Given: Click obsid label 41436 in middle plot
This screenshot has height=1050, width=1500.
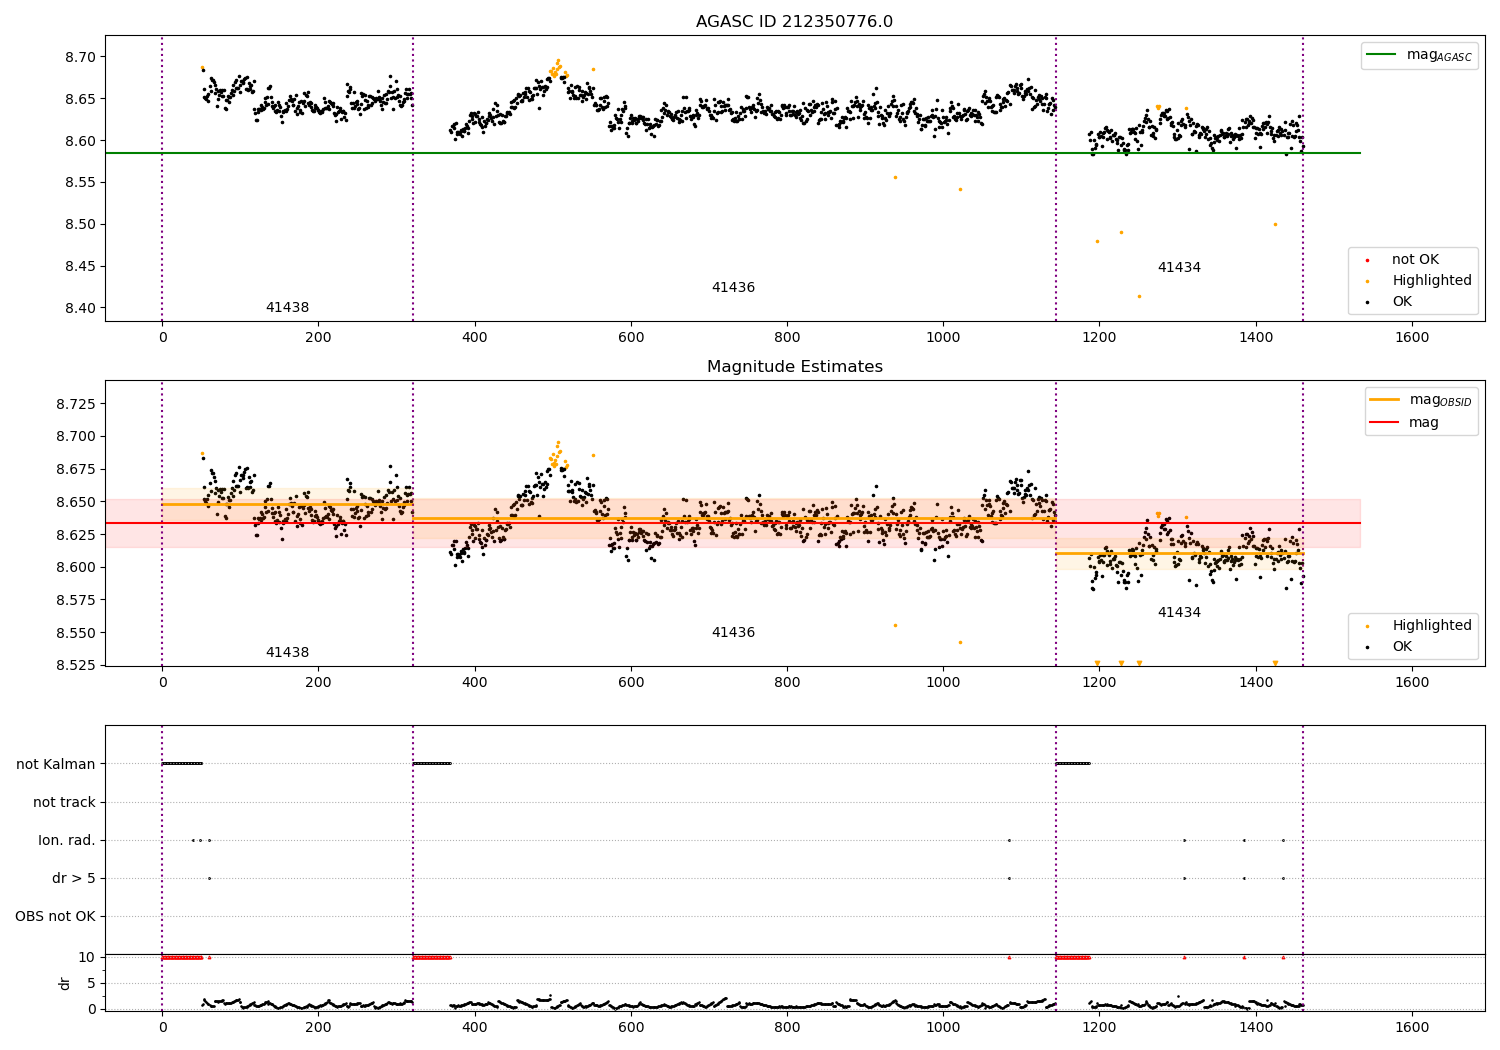Looking at the screenshot, I should coord(733,633).
